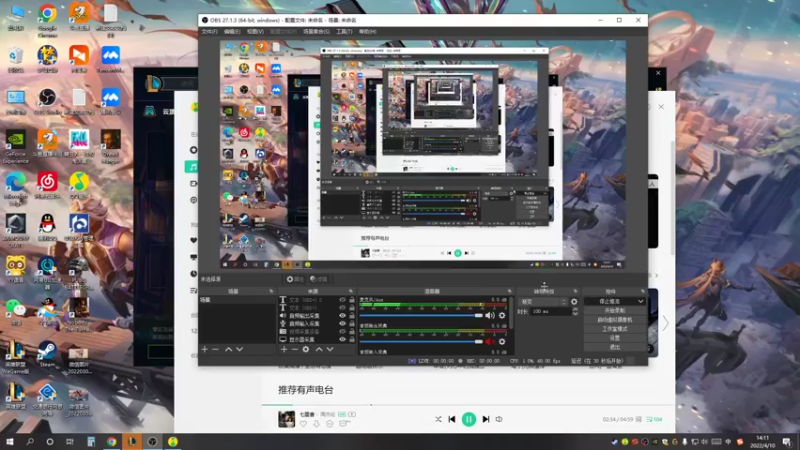Expand the stop streaming button dropdown arrow
Viewport: 800px width, 450px height.
click(x=640, y=302)
